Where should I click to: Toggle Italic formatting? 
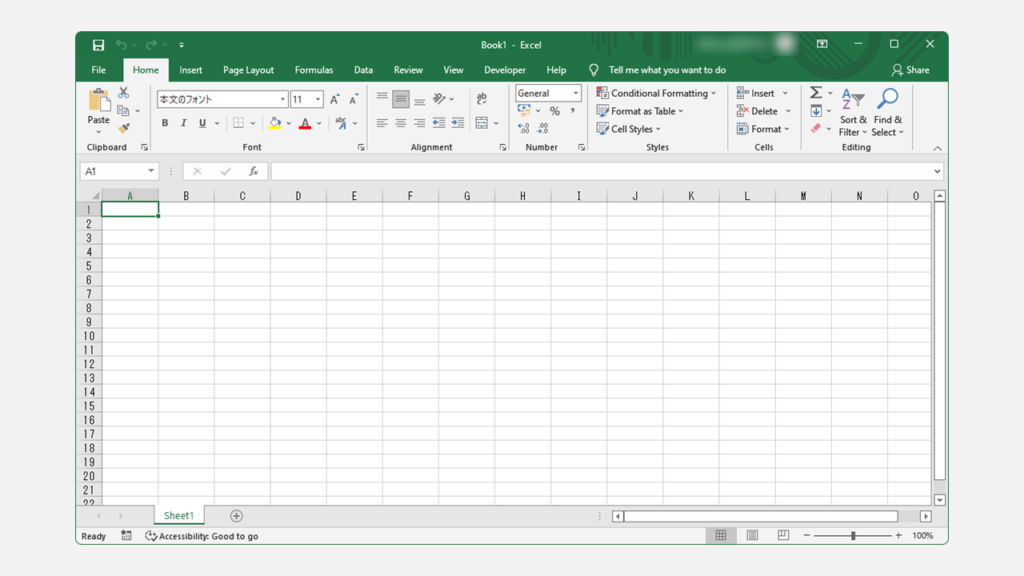(x=184, y=123)
